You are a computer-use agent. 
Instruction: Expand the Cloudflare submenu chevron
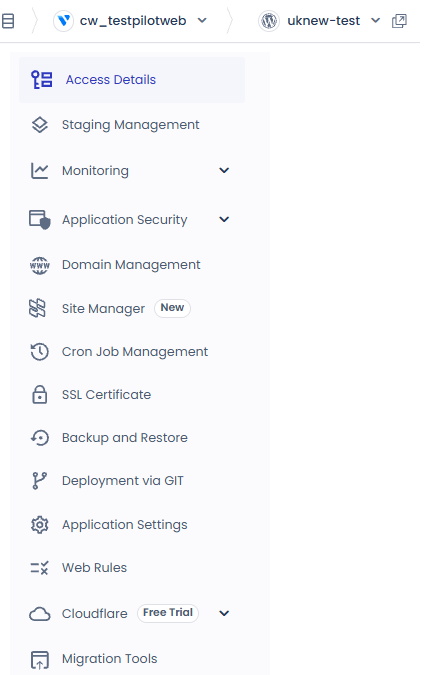[224, 613]
